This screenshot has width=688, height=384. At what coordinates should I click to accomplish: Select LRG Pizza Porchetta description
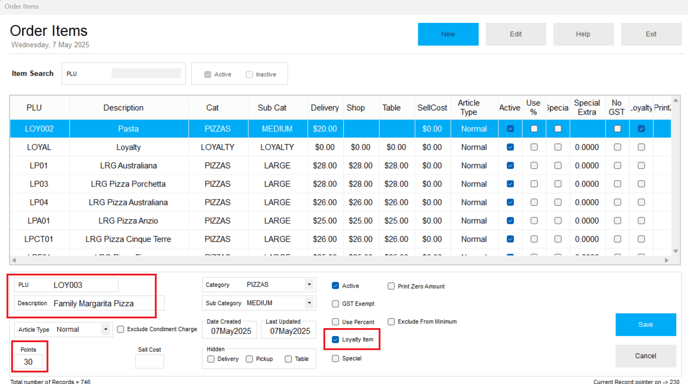(x=129, y=184)
